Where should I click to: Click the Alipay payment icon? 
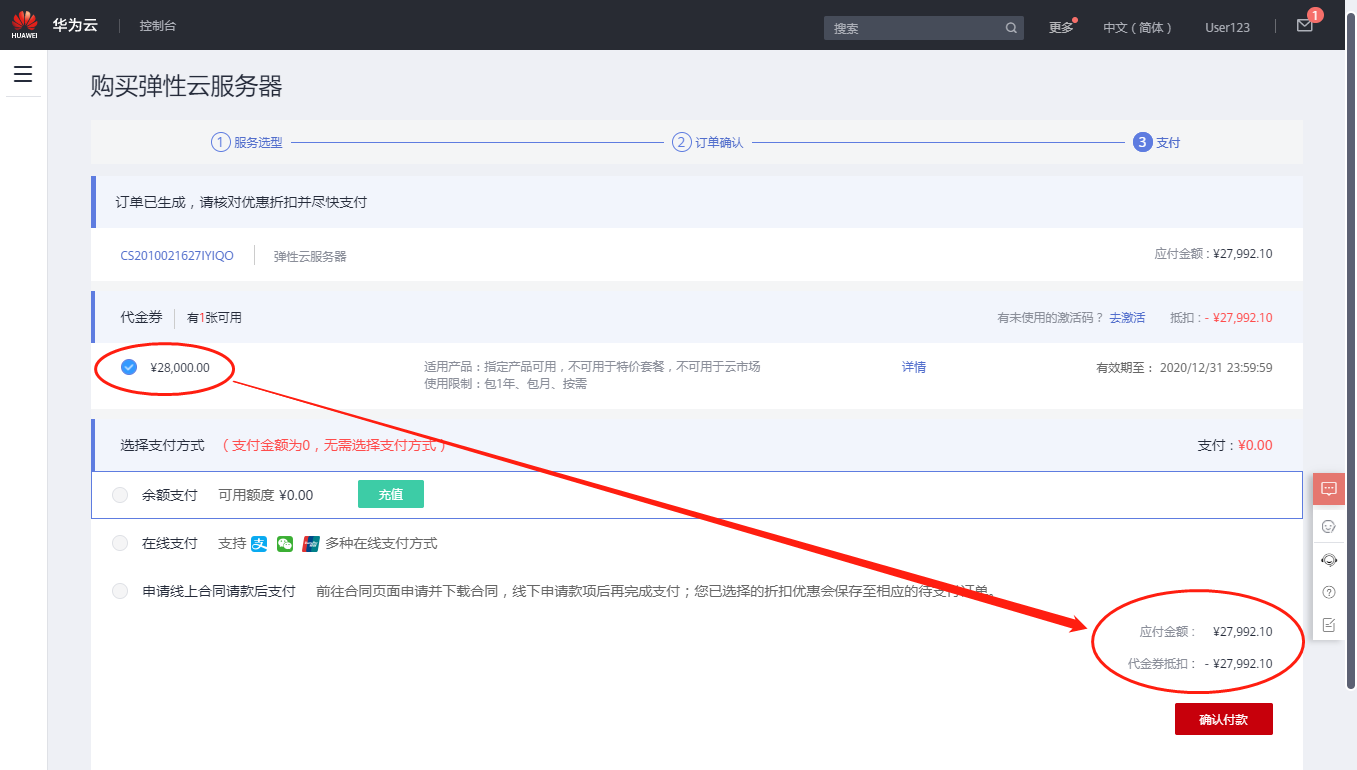[x=259, y=544]
